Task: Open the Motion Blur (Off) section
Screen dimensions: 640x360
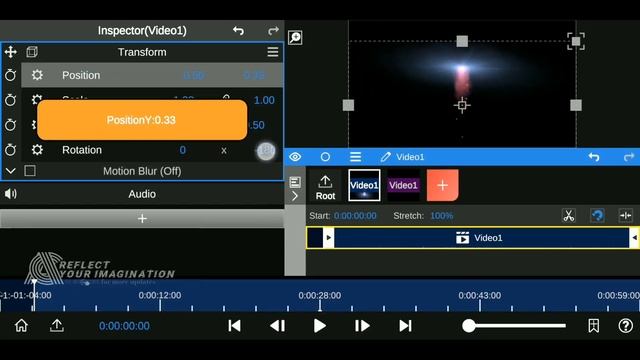Action: pyautogui.click(x=142, y=171)
